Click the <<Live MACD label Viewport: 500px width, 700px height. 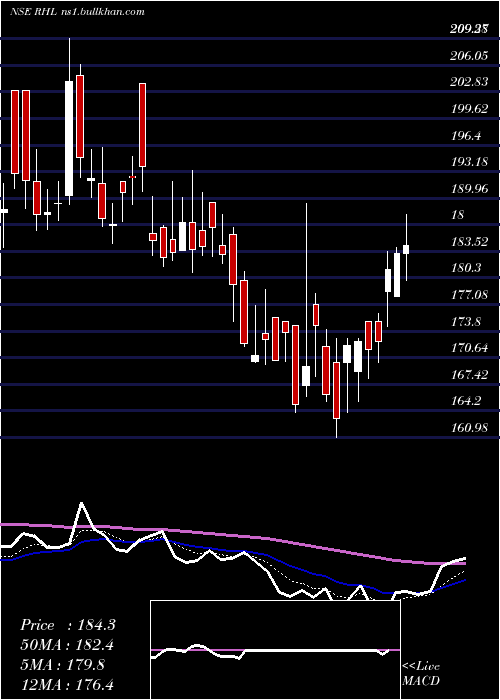421,673
